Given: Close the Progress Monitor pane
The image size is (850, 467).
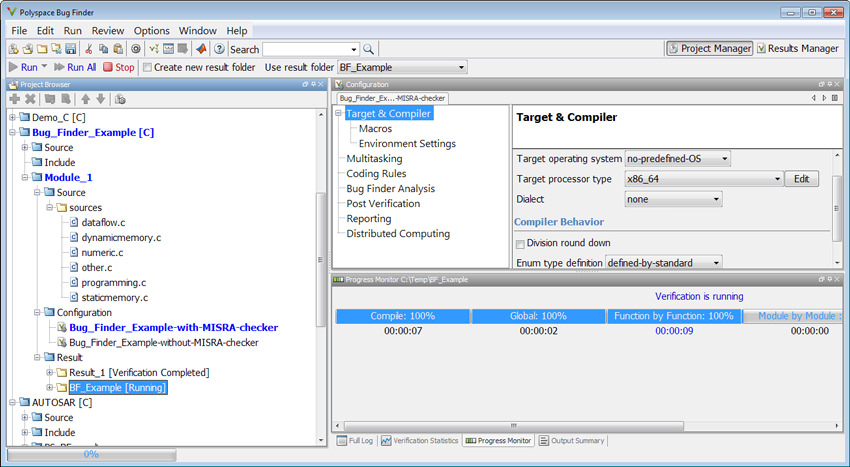Looking at the screenshot, I should [x=837, y=280].
